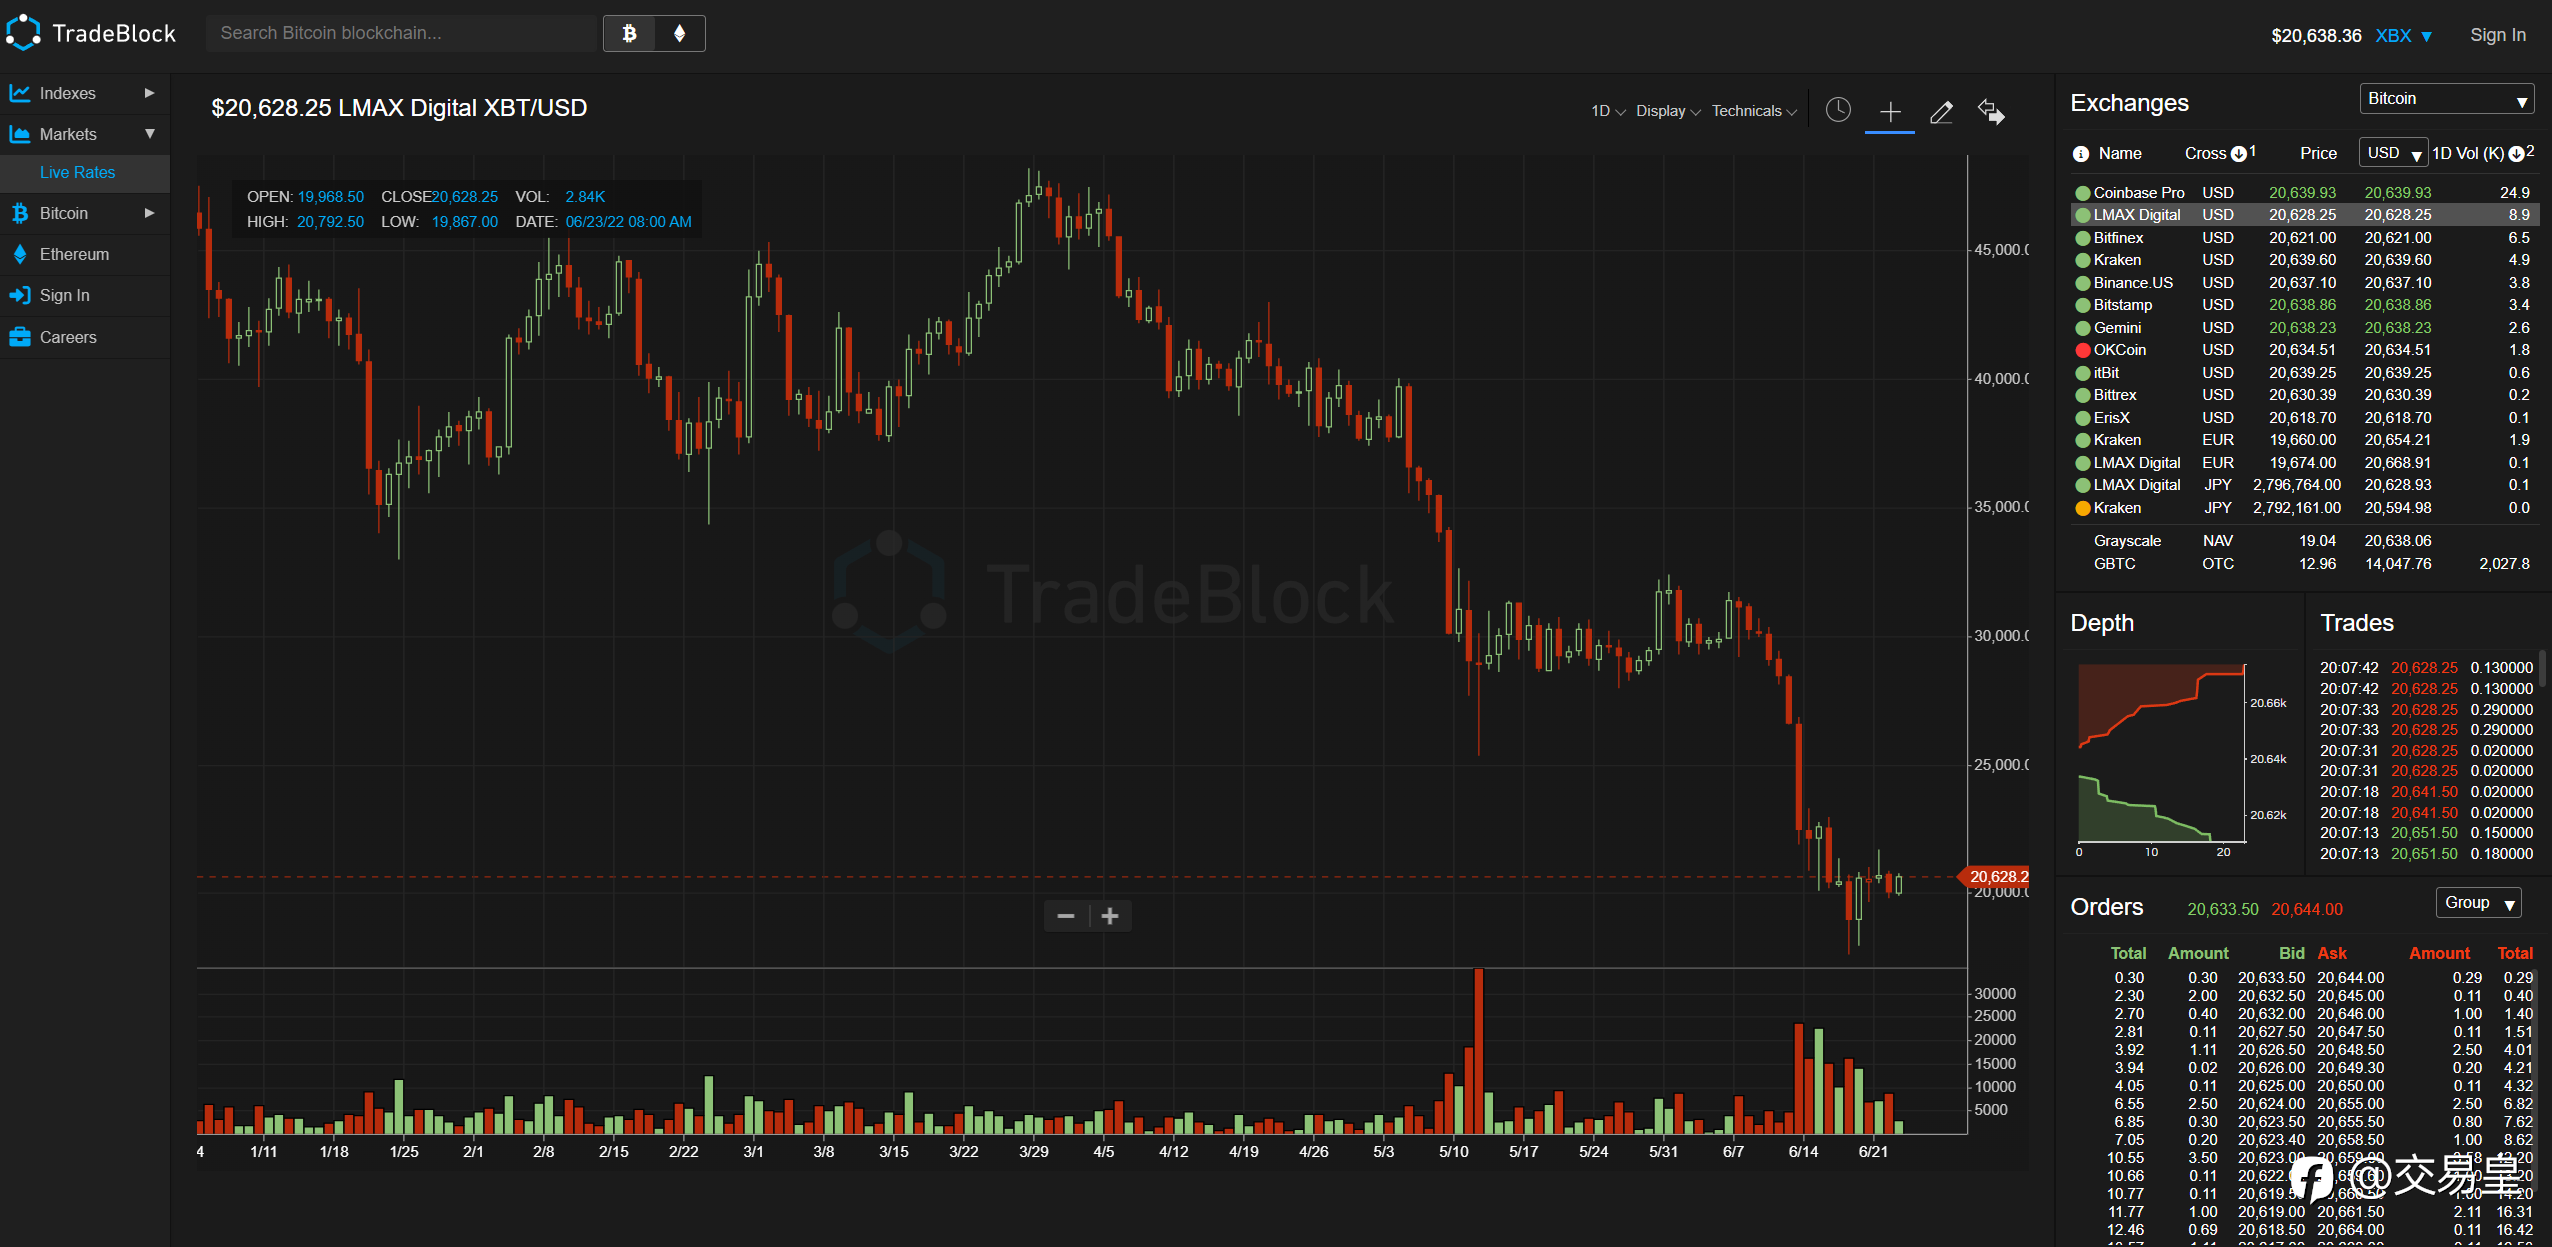Image resolution: width=2552 pixels, height=1247 pixels.
Task: Open the XBX index dropdown
Action: [x=2404, y=36]
